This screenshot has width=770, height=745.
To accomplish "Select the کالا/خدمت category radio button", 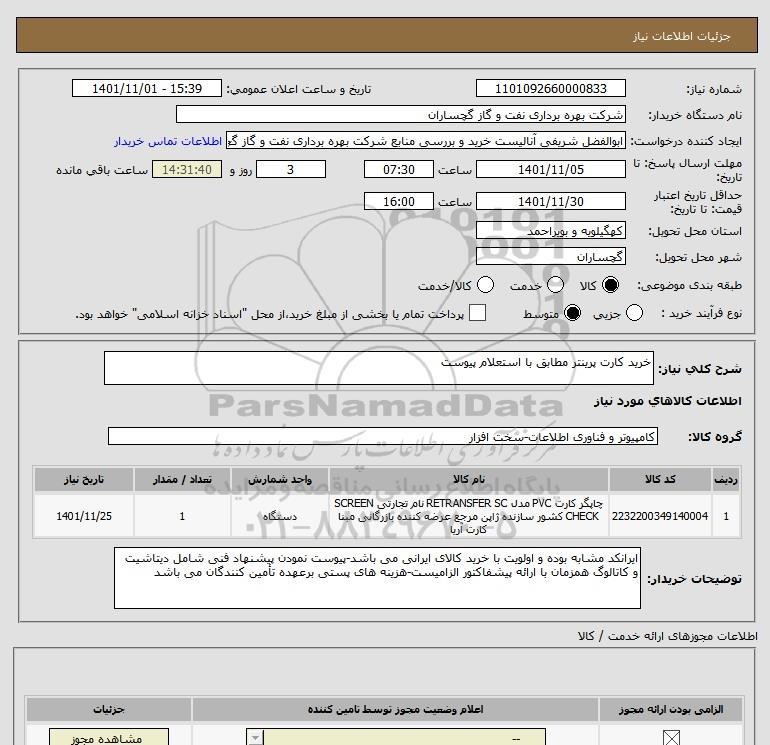I will point(486,285).
